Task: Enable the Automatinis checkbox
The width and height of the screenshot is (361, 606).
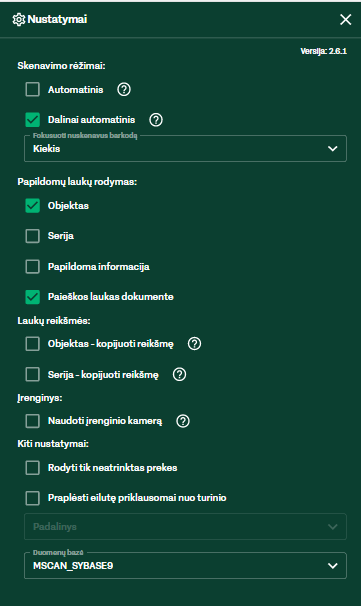Action: click(32, 90)
